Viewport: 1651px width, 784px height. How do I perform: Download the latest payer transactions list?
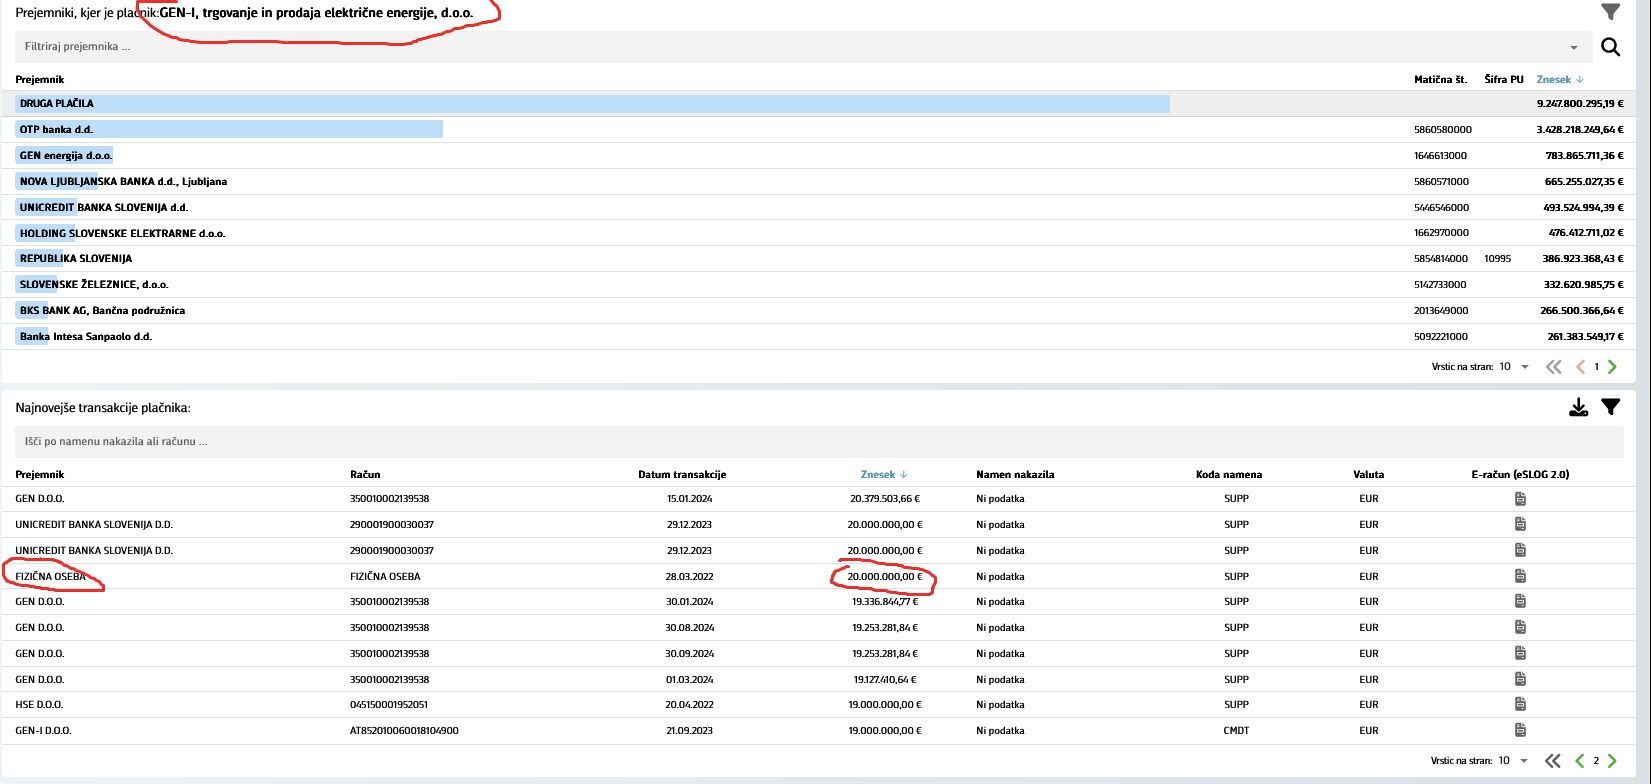[1578, 407]
